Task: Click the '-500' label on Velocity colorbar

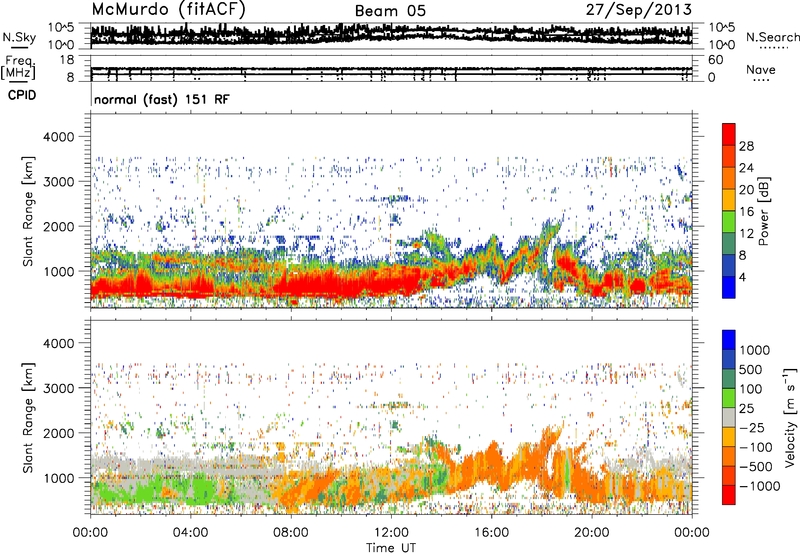Action: coord(756,467)
